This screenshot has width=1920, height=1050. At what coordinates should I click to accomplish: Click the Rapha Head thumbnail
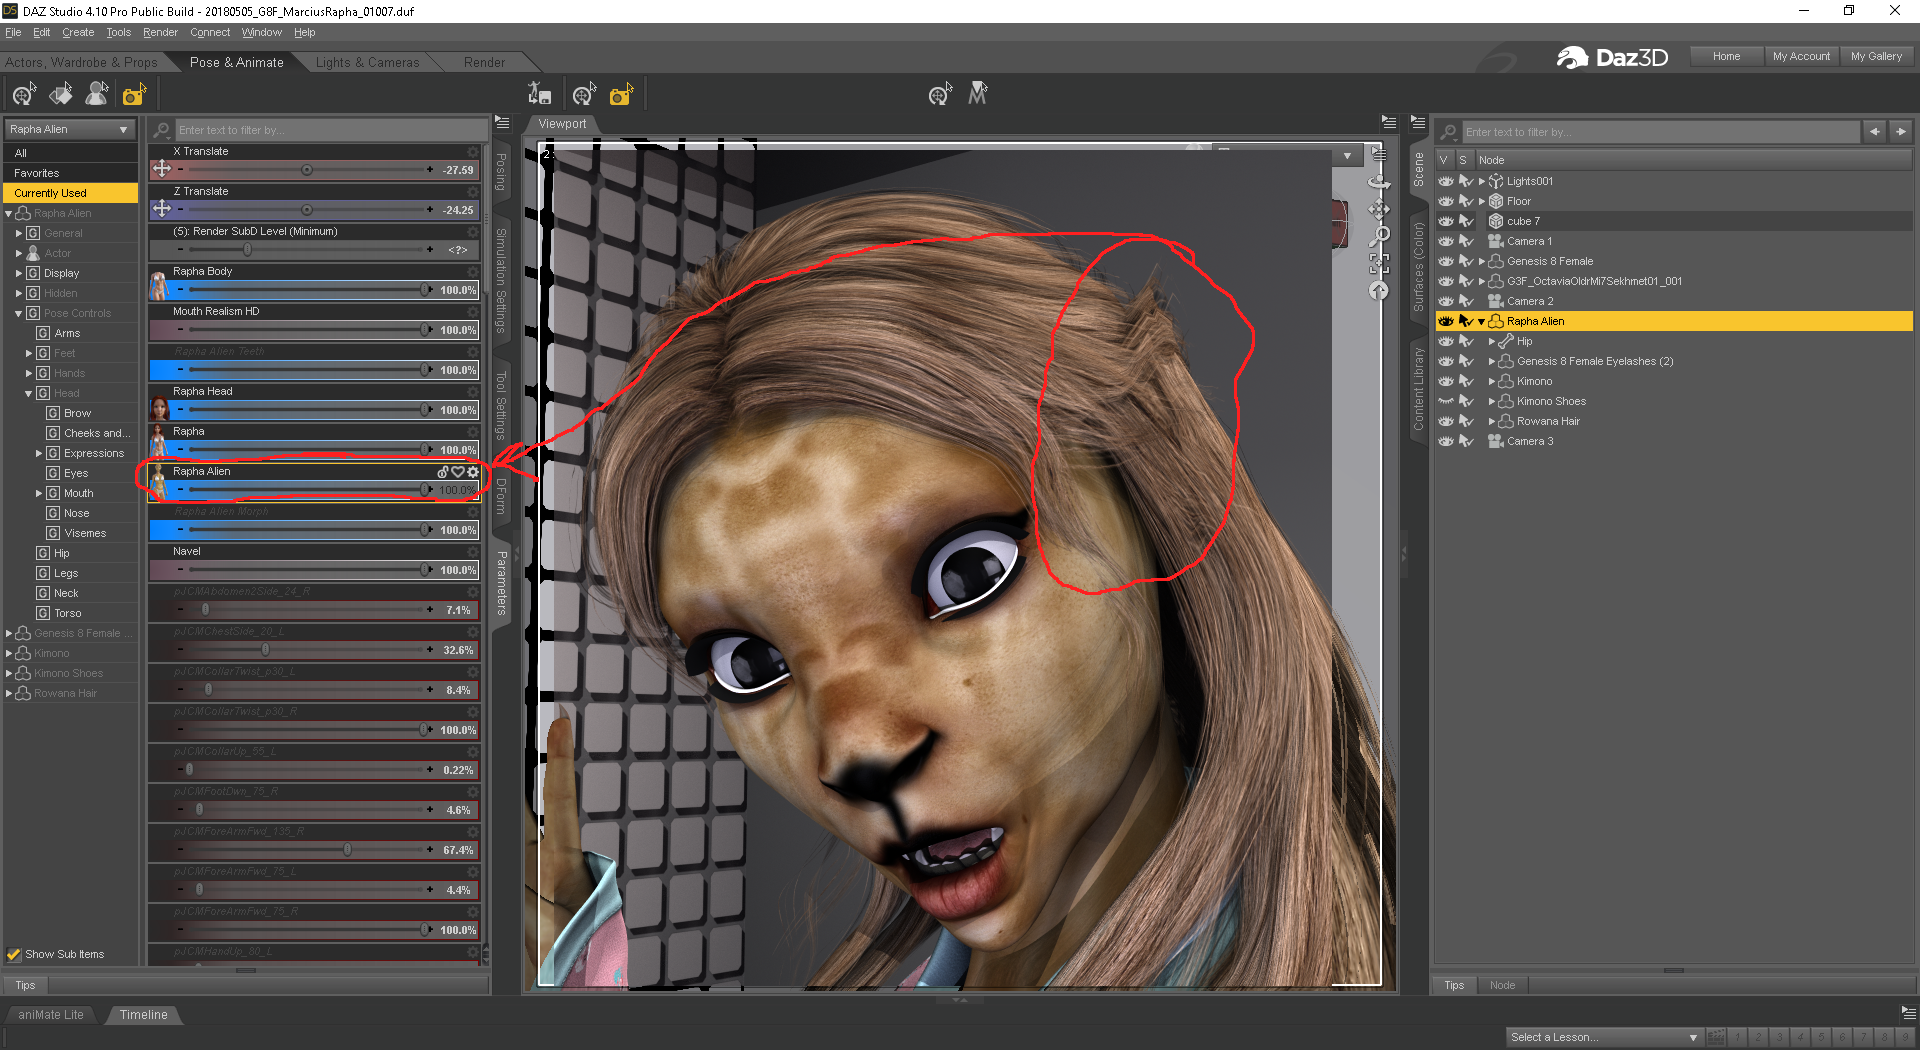[x=159, y=409]
